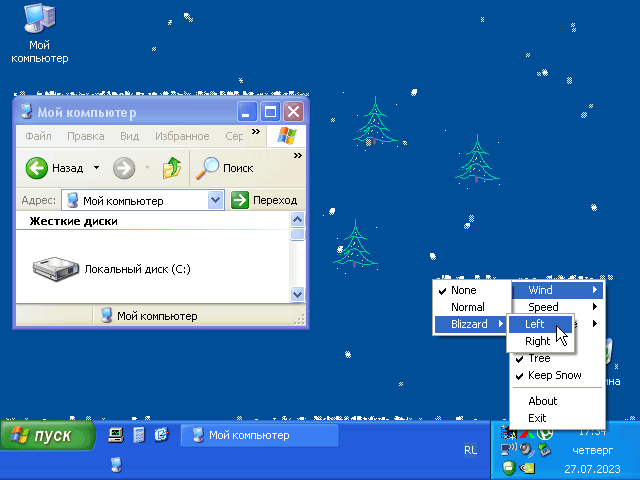Expand the Wind submenu
Viewport: 640px width, 480px height.
tap(558, 290)
